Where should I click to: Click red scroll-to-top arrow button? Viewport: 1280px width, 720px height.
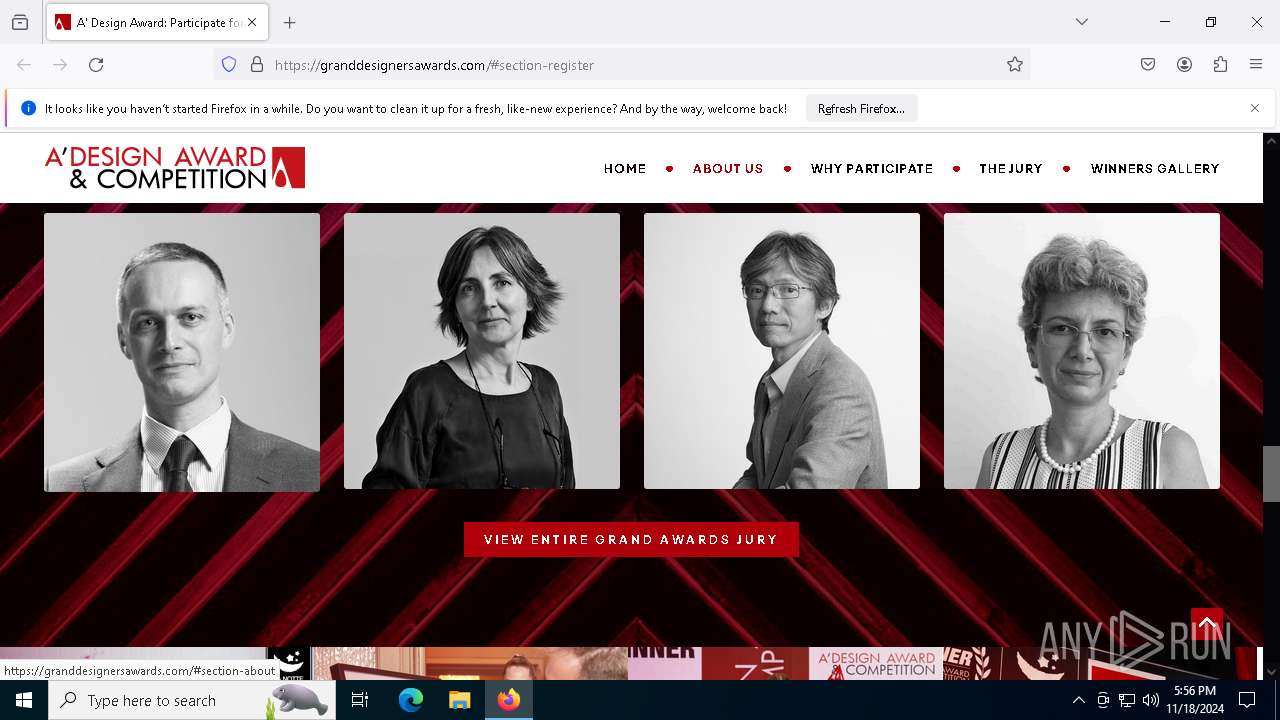click(x=1207, y=625)
